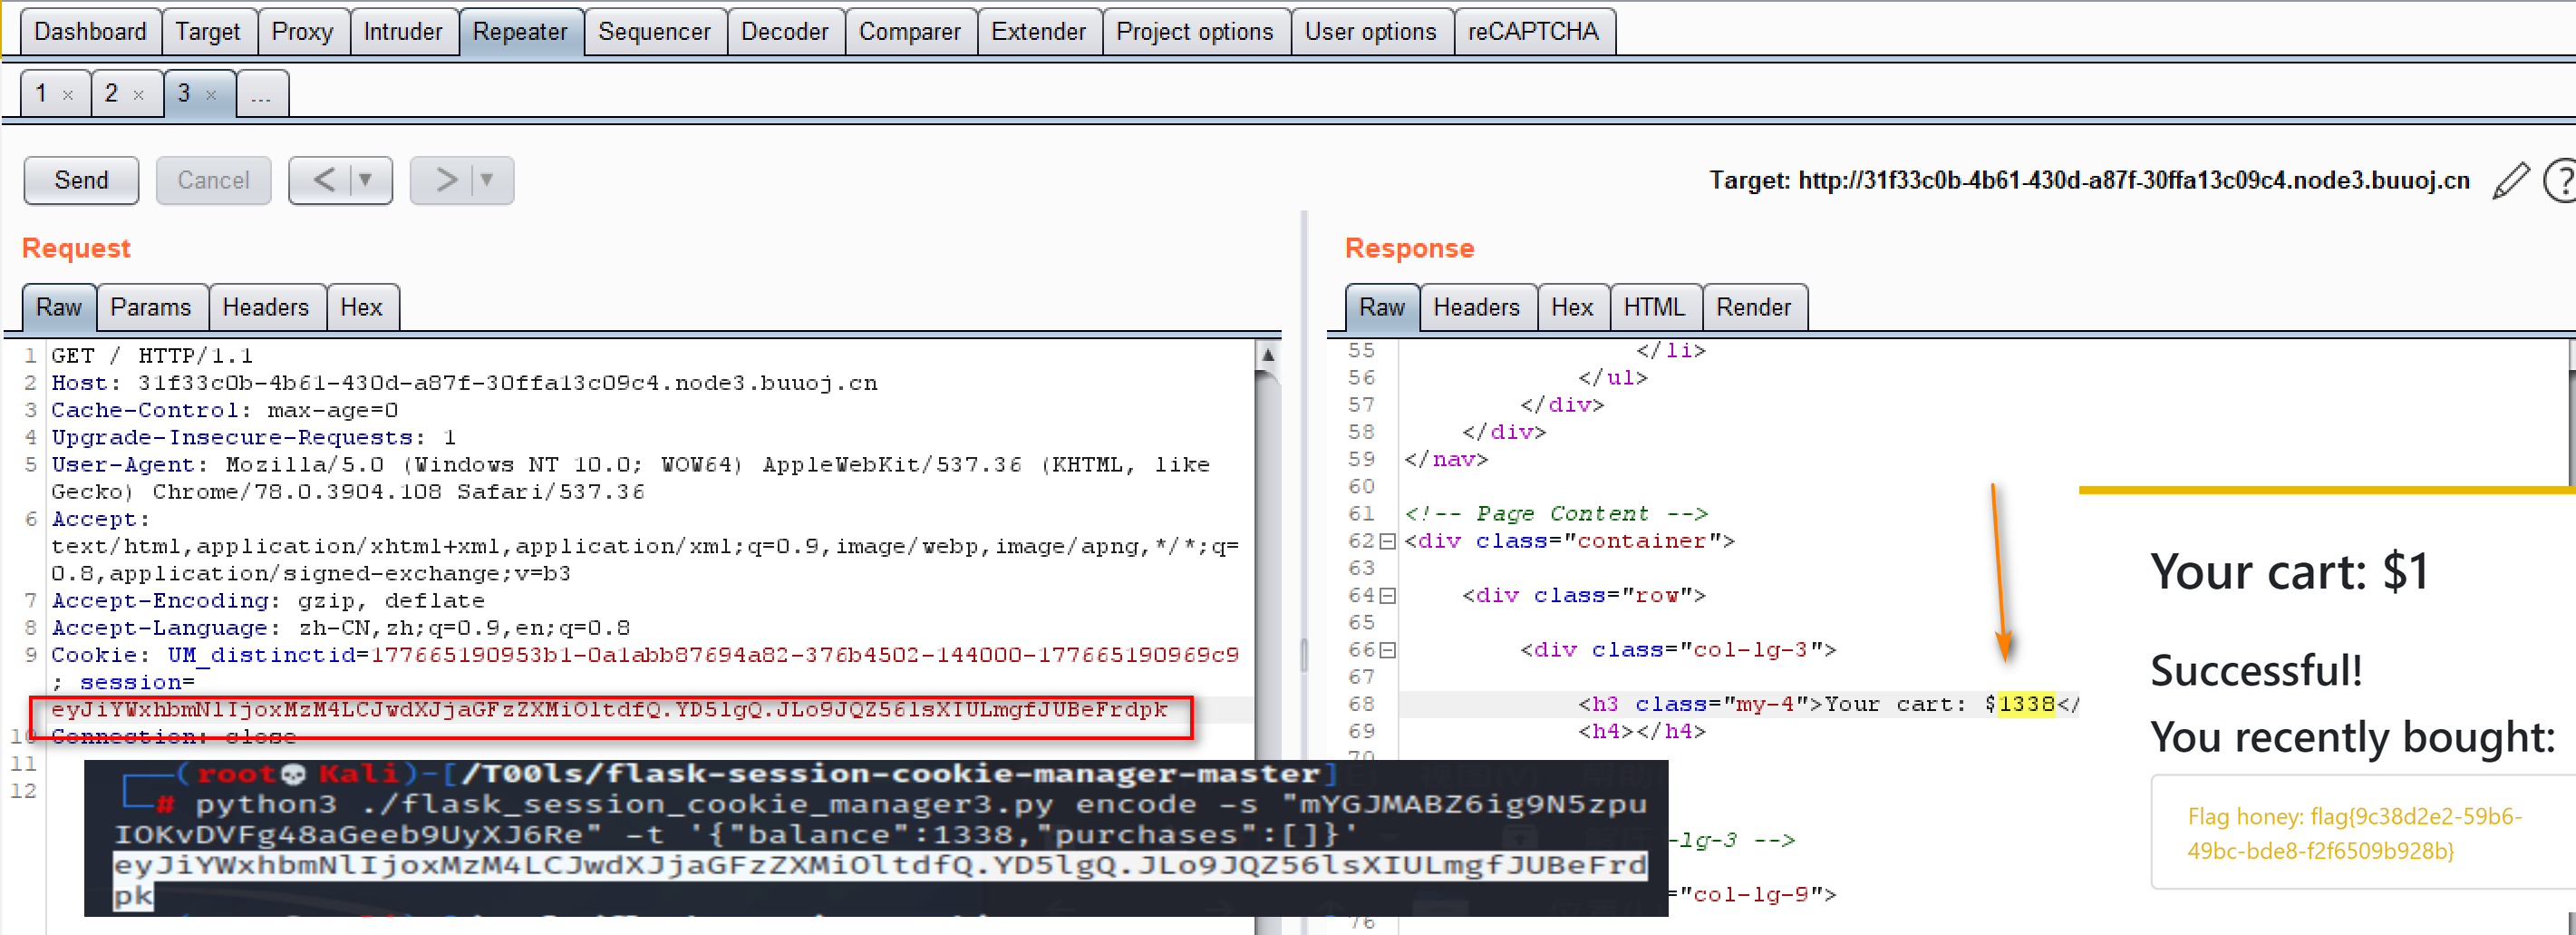Send the request
The image size is (2576, 935).
click(81, 180)
